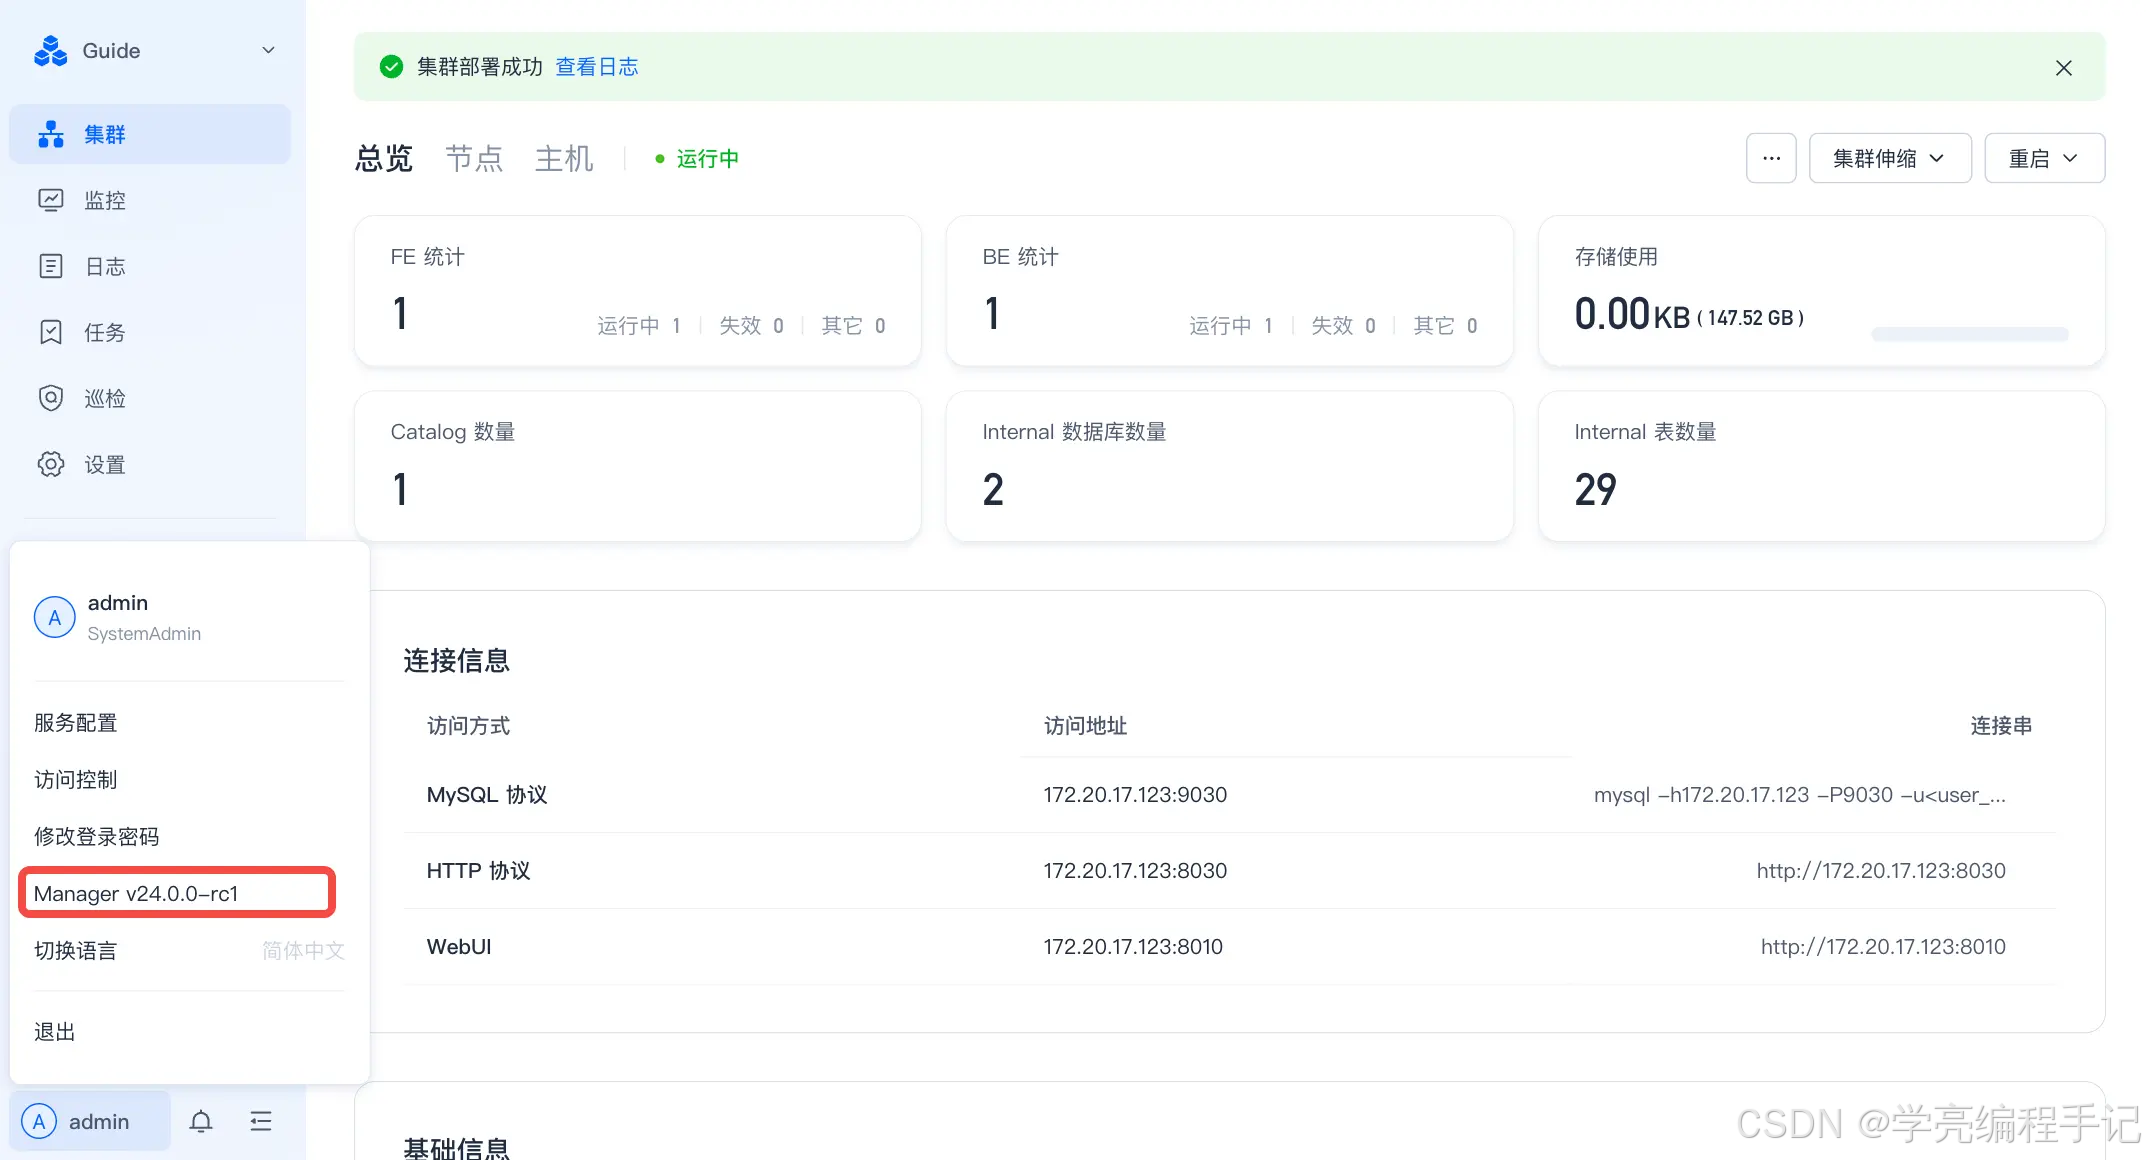Screen dimensions: 2146x1160
Task: Click the Guide logo icon
Action: 50,51
